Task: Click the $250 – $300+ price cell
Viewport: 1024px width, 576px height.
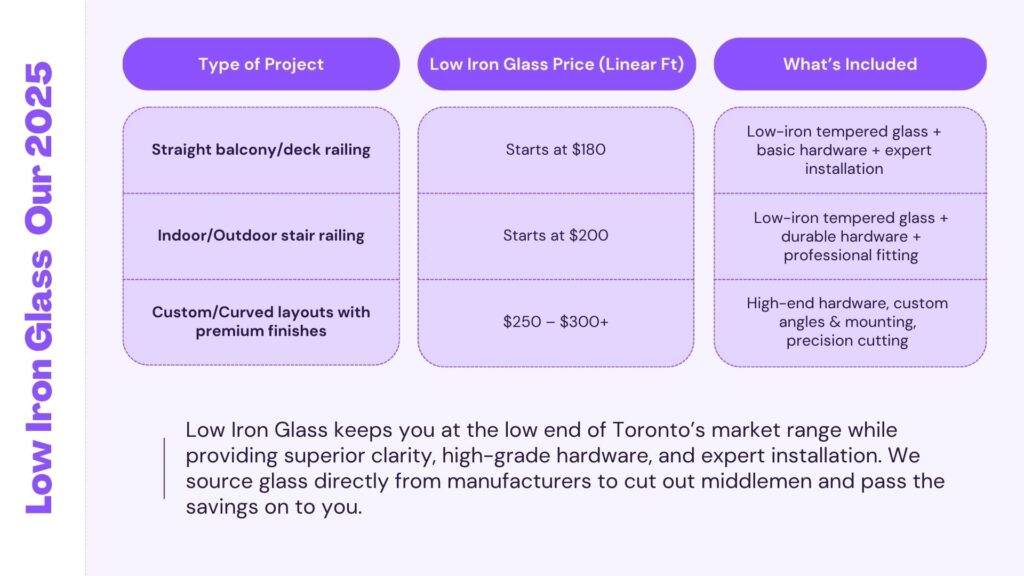Action: 556,322
